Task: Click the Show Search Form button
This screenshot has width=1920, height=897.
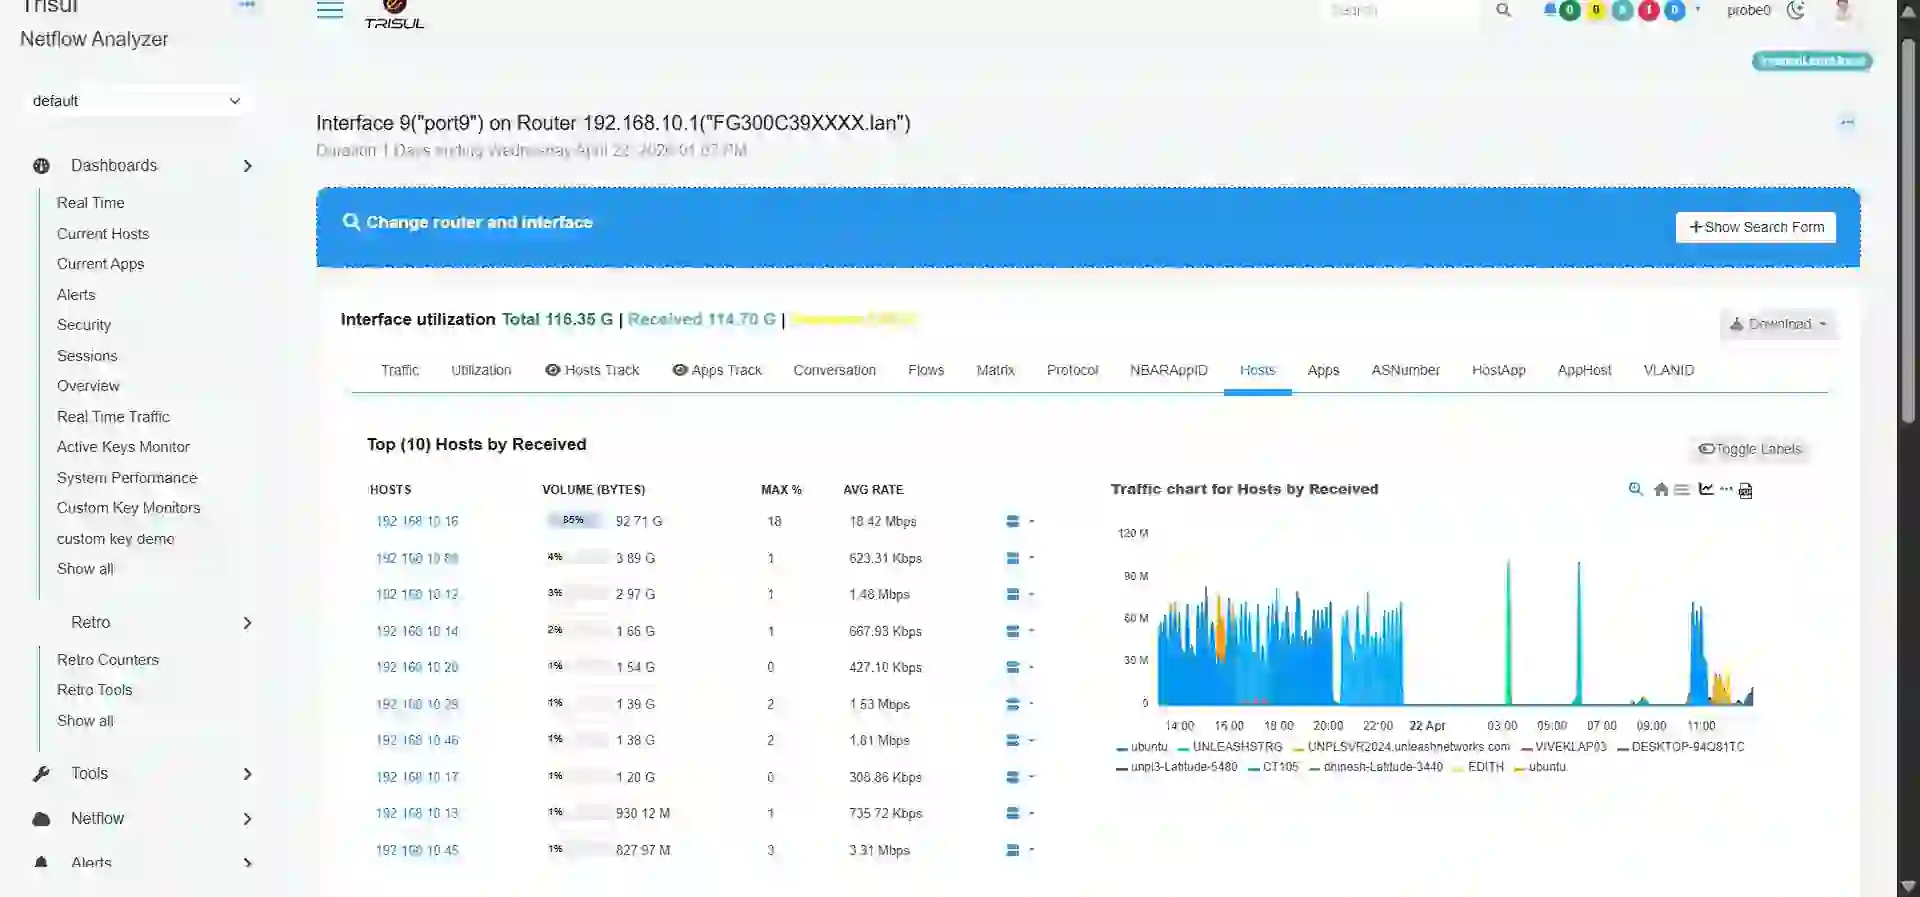Action: (x=1756, y=227)
